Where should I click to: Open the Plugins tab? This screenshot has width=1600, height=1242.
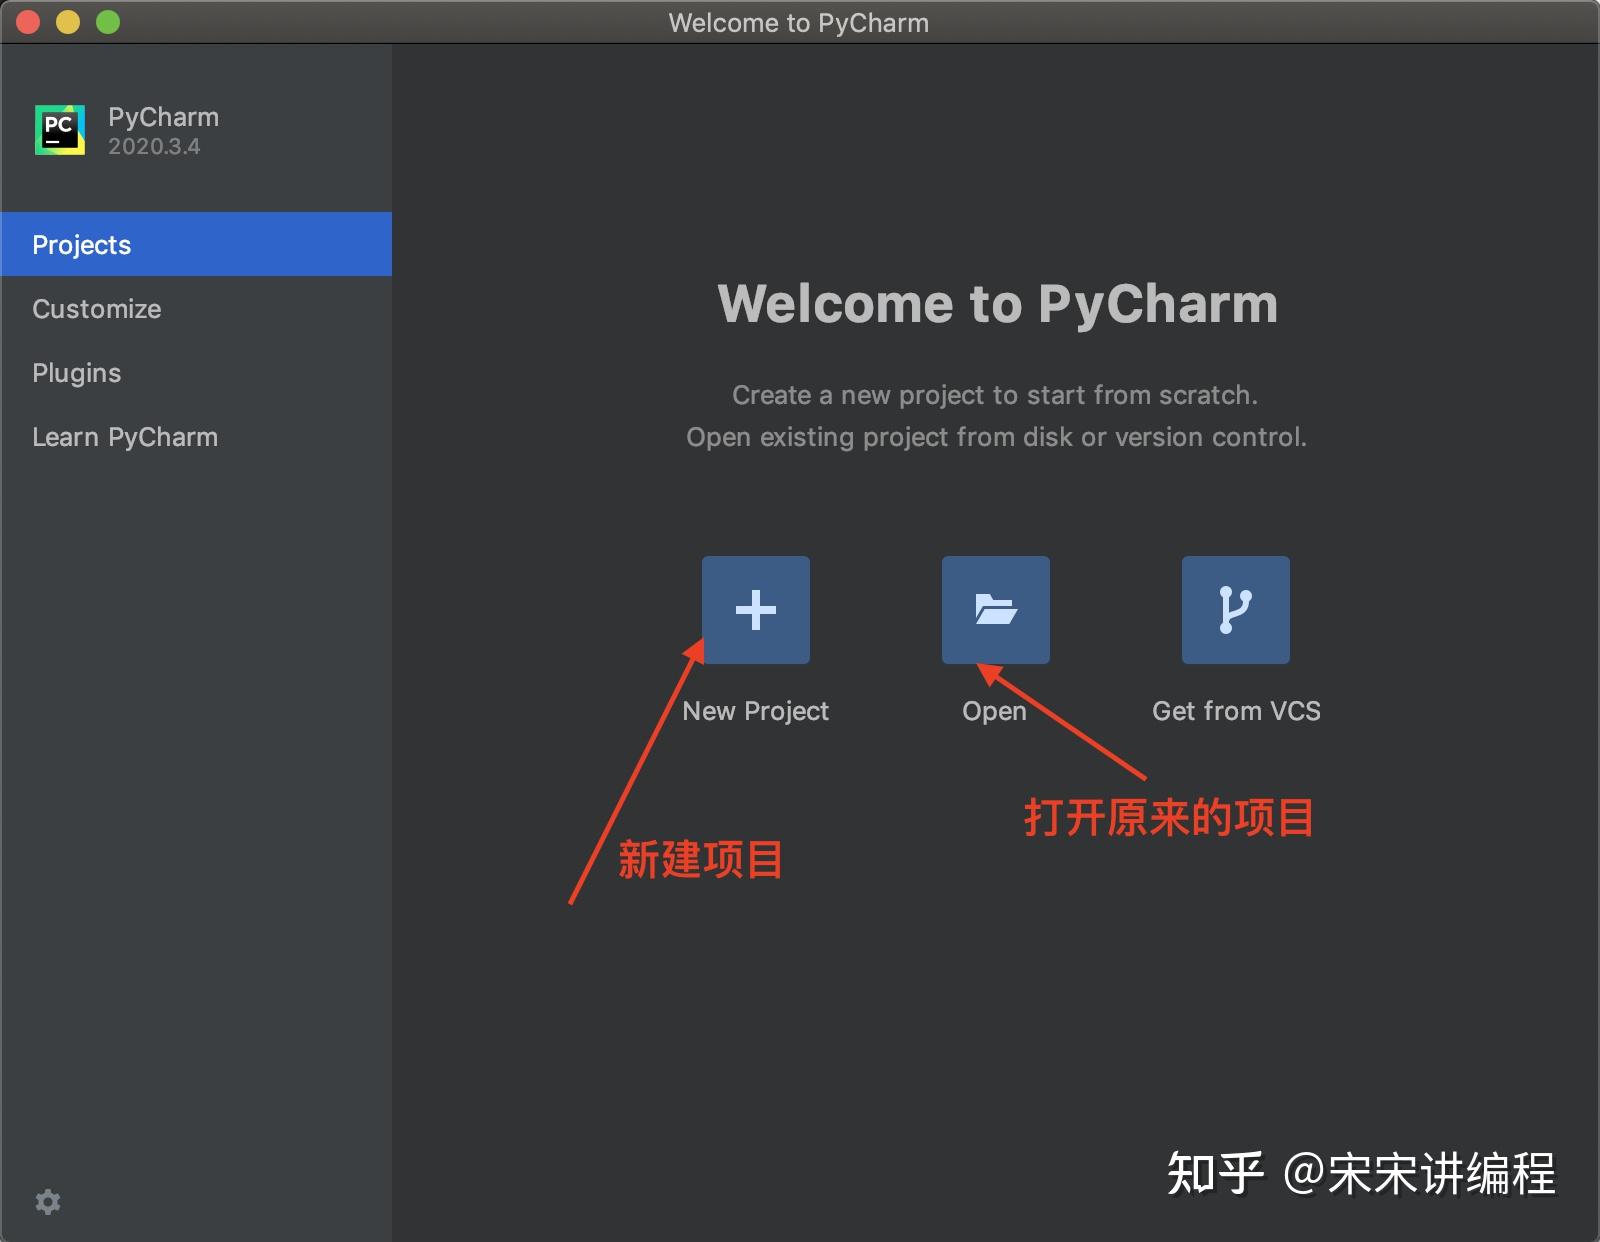pyautogui.click(x=196, y=372)
